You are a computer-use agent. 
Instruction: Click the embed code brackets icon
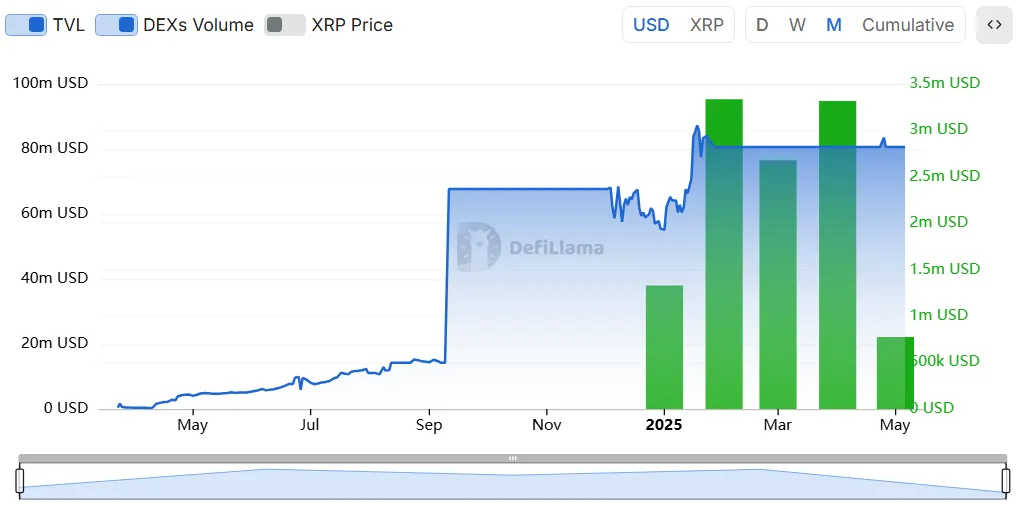point(994,25)
